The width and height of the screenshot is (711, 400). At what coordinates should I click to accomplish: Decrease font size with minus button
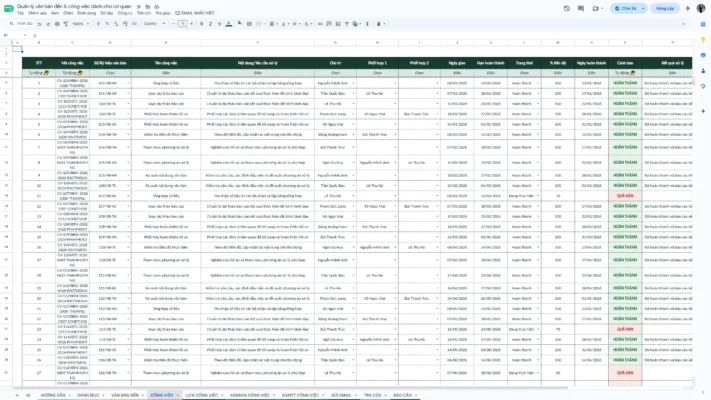pyautogui.click(x=174, y=24)
